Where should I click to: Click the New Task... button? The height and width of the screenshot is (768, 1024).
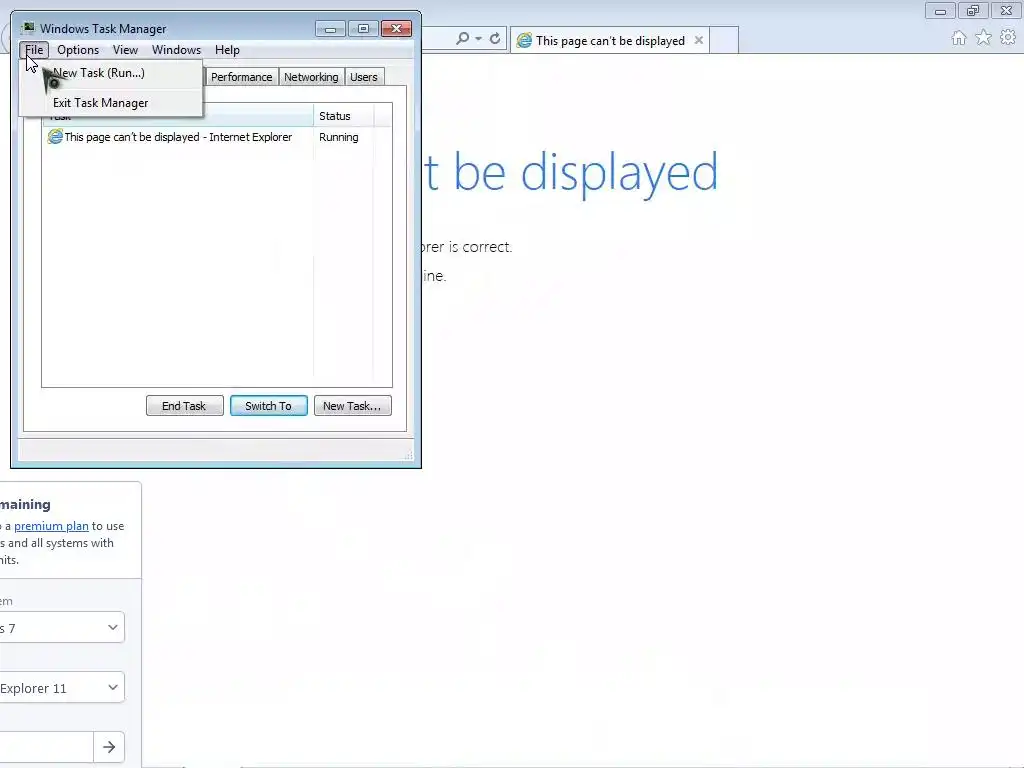353,406
